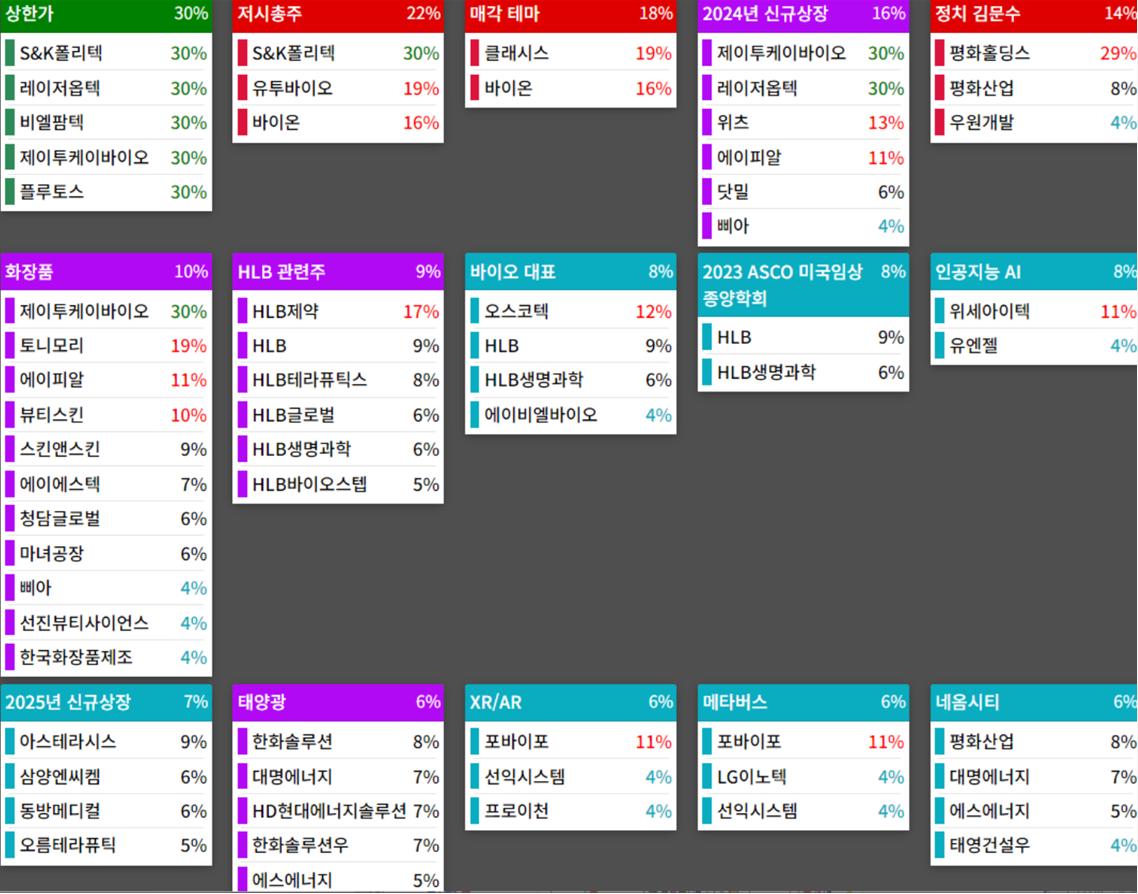The height and width of the screenshot is (894, 1138).
Task: Open the XR/AR theme header
Action: (x=570, y=702)
